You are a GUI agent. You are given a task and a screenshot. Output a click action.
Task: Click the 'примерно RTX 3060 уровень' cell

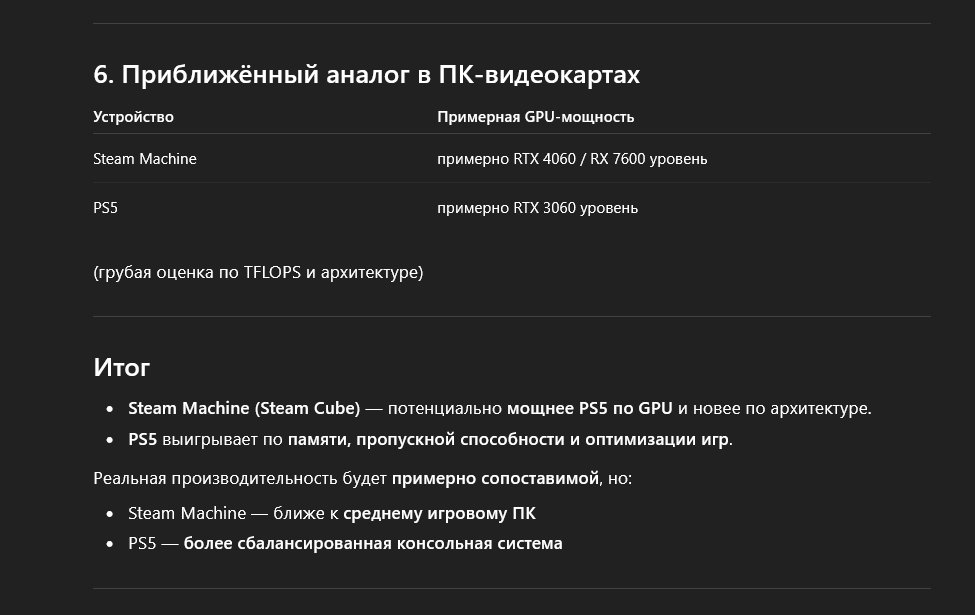click(x=537, y=208)
